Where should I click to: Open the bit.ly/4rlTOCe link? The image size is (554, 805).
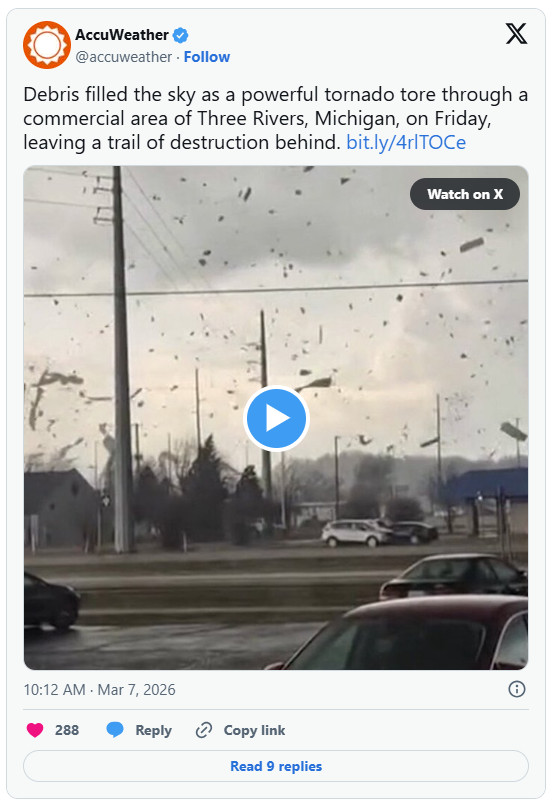pyautogui.click(x=406, y=142)
